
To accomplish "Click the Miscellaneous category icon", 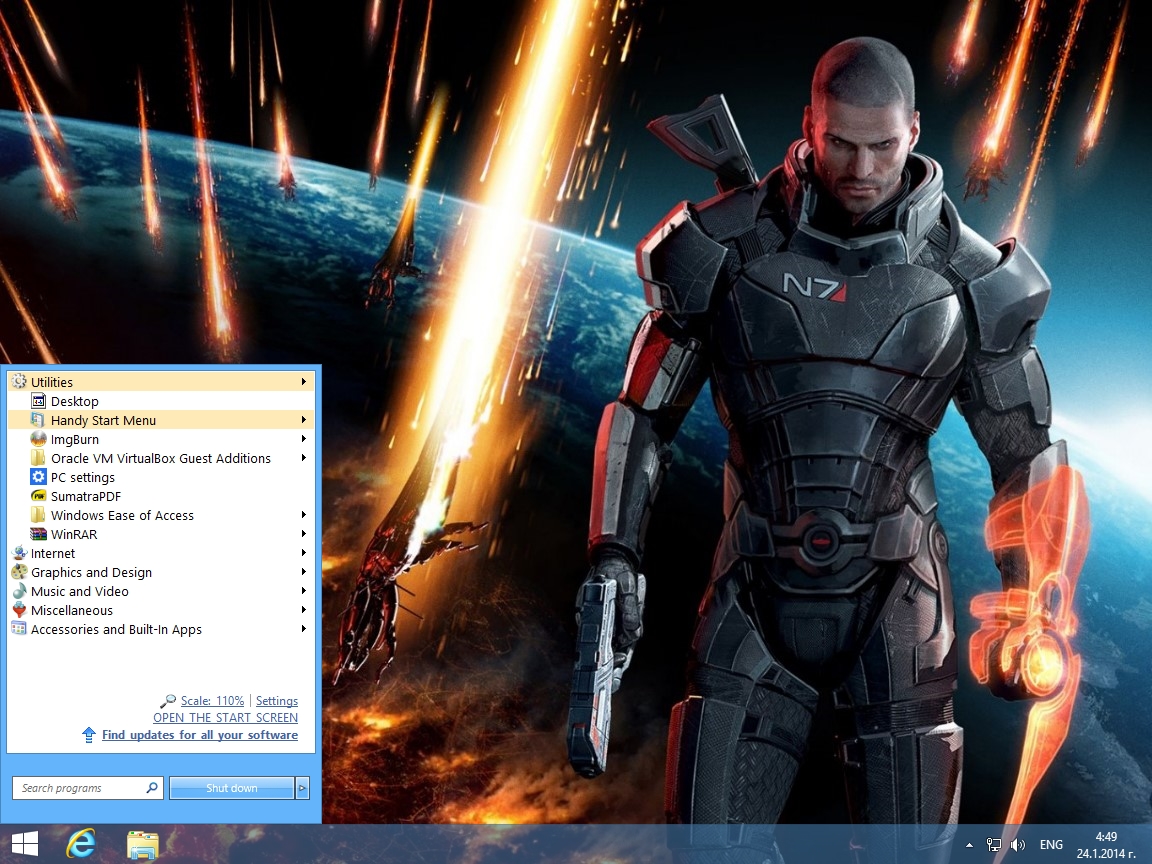I will 19,610.
